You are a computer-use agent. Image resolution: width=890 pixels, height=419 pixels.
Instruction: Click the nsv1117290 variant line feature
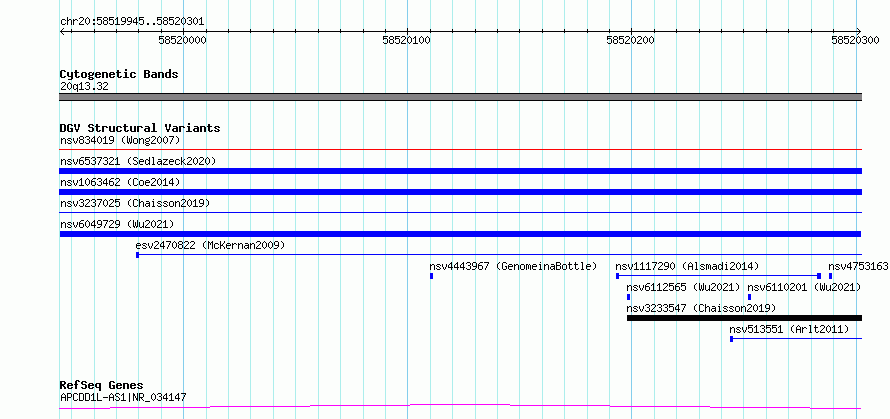[719, 276]
